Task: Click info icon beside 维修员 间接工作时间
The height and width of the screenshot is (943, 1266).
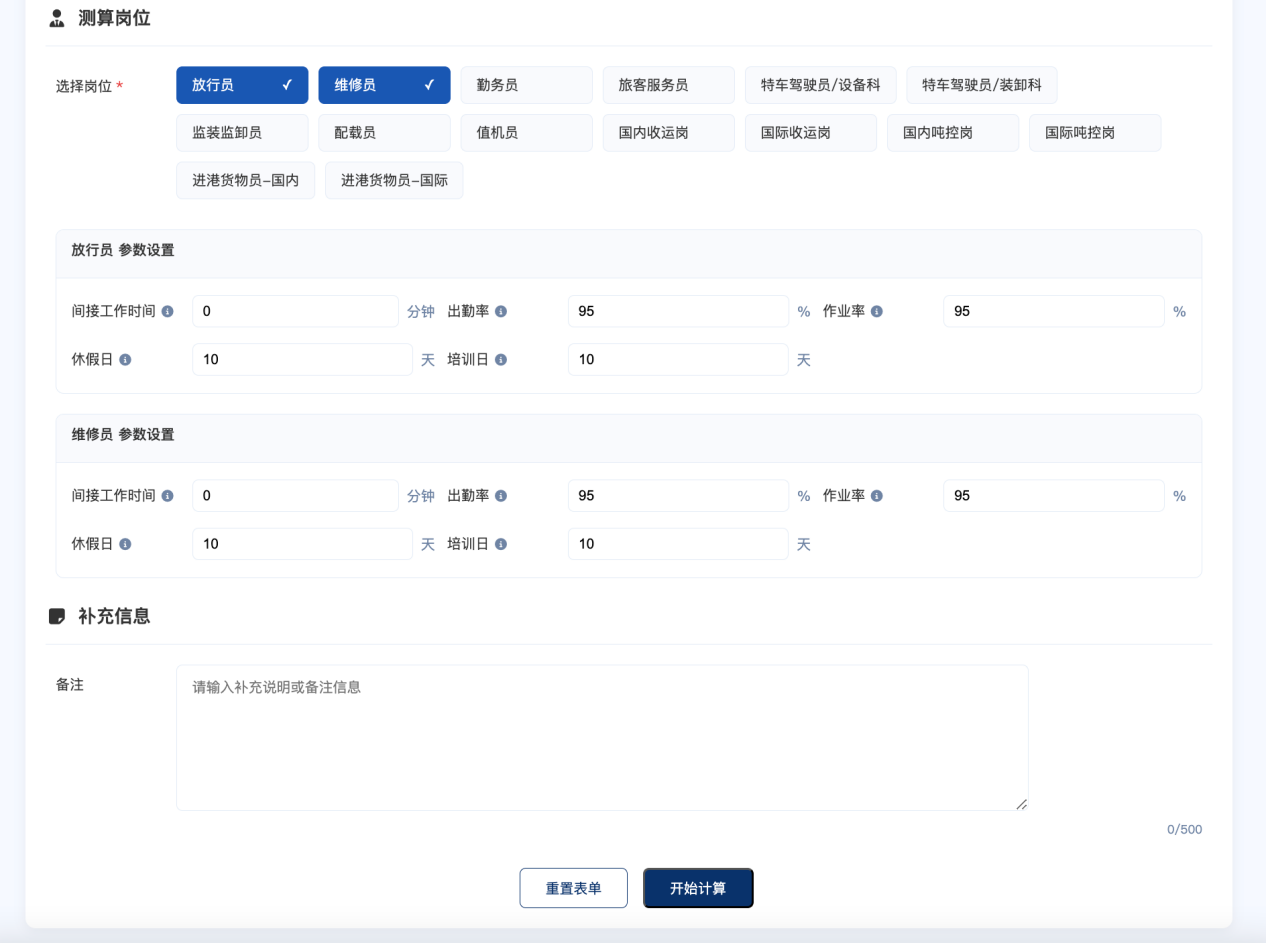Action: (x=167, y=495)
